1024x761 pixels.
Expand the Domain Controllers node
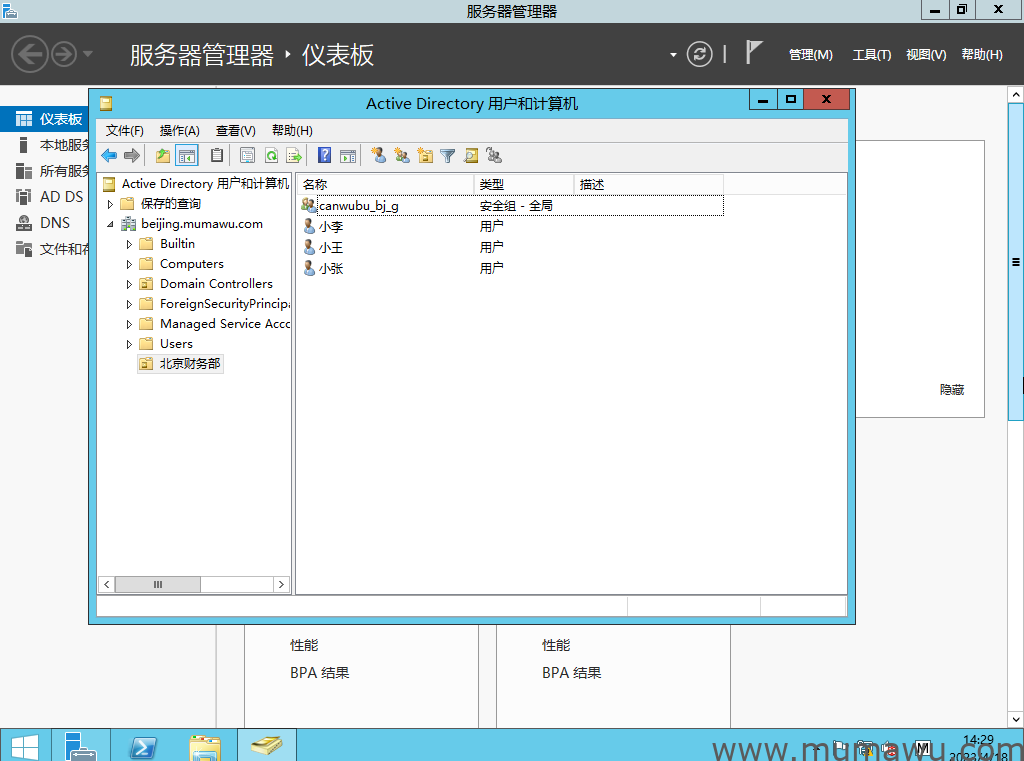[129, 284]
